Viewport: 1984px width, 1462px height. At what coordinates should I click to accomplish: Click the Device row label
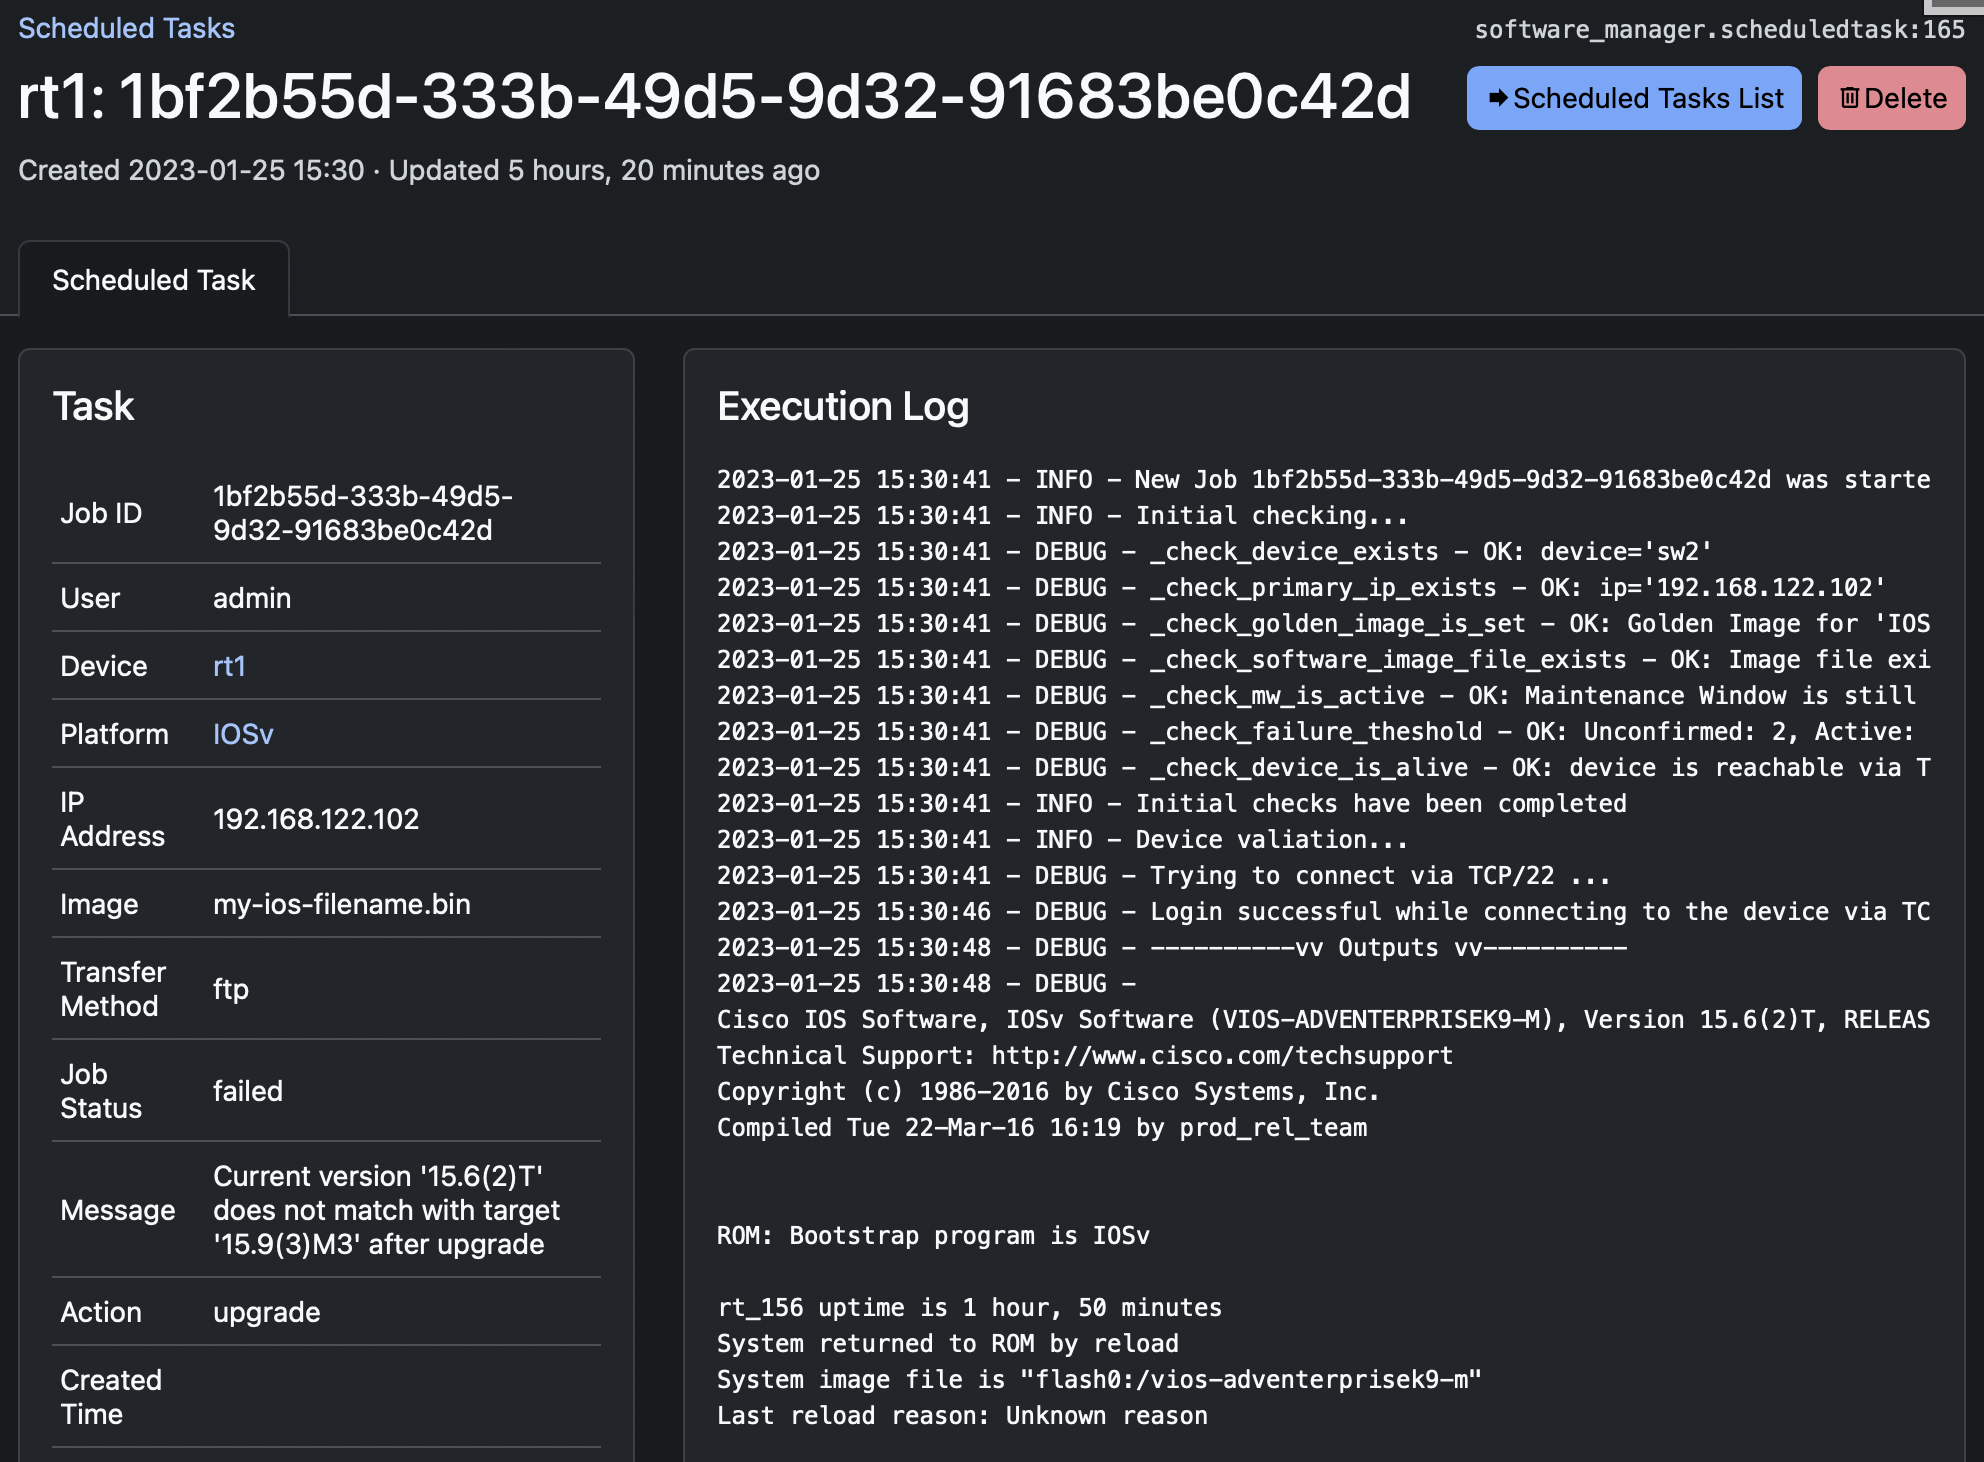coord(104,666)
